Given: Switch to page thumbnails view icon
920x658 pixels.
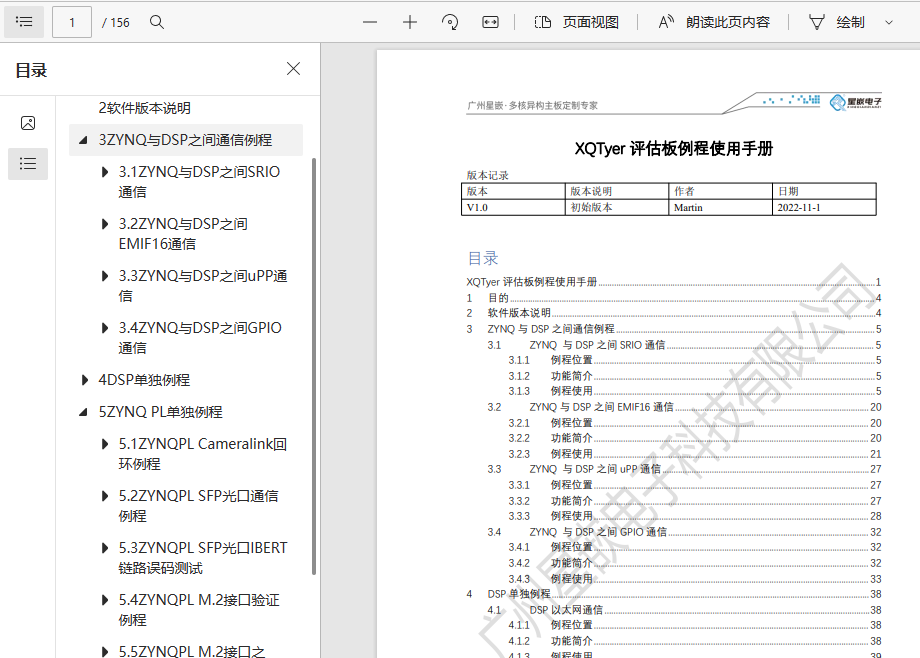Looking at the screenshot, I should [x=28, y=123].
